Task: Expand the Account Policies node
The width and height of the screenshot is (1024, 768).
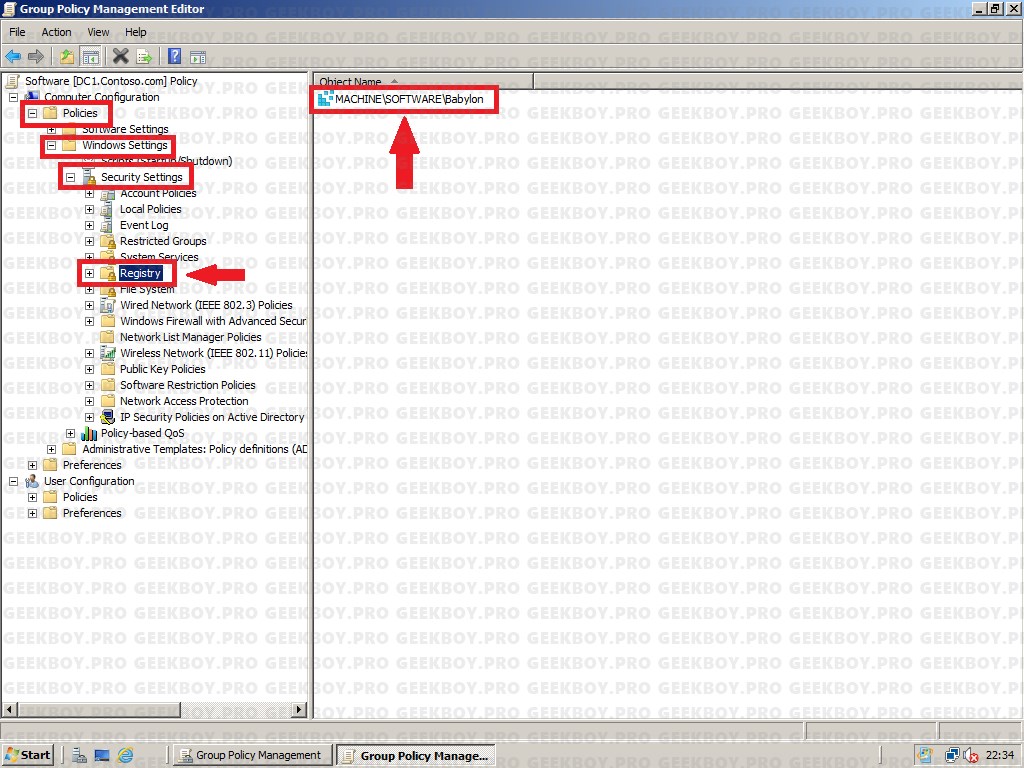Action: (89, 193)
